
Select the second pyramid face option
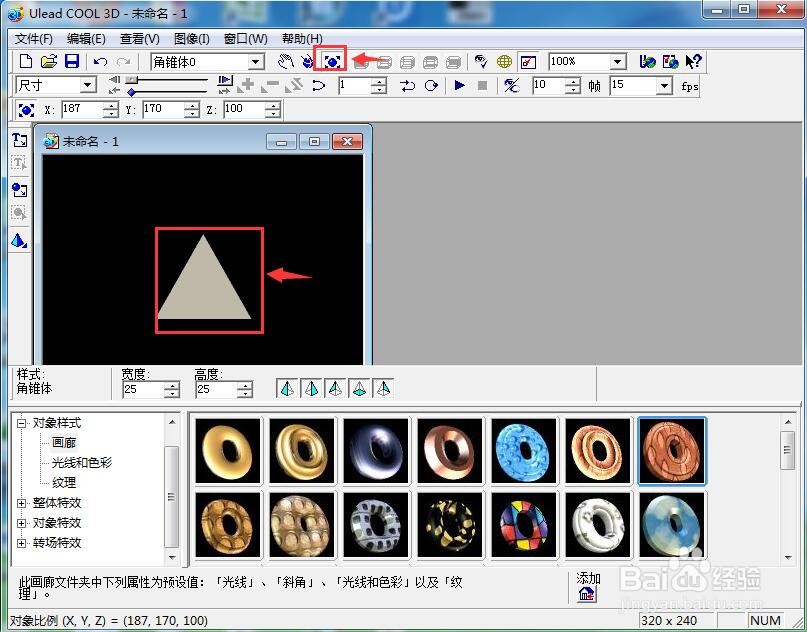pyautogui.click(x=311, y=389)
